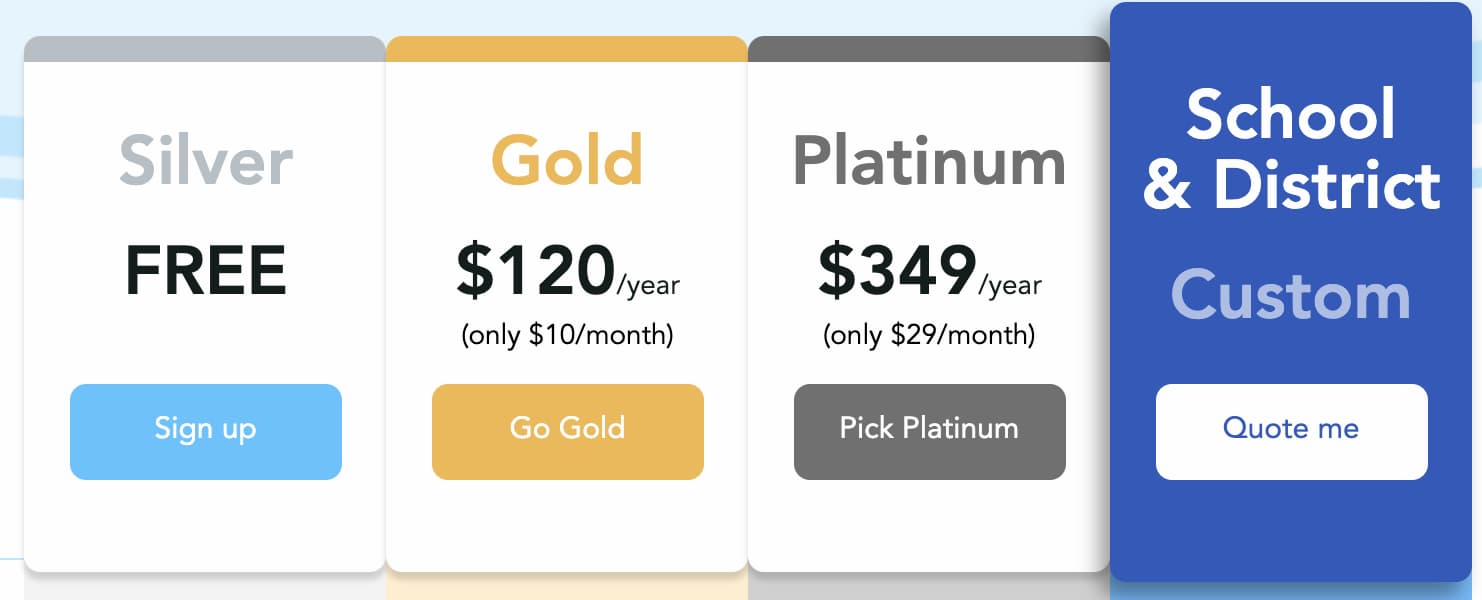Select the School & District heading
This screenshot has width=1482, height=600.
click(1292, 148)
